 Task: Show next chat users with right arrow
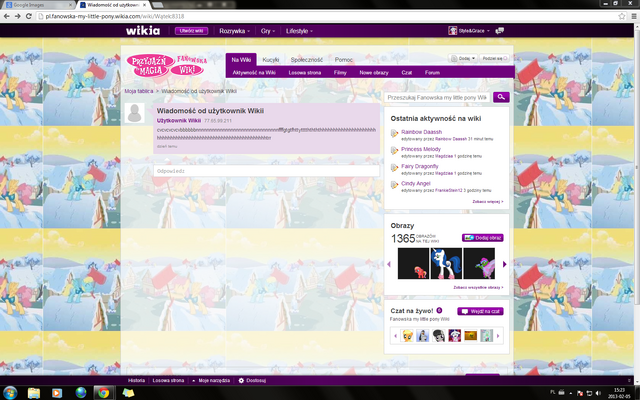498,336
